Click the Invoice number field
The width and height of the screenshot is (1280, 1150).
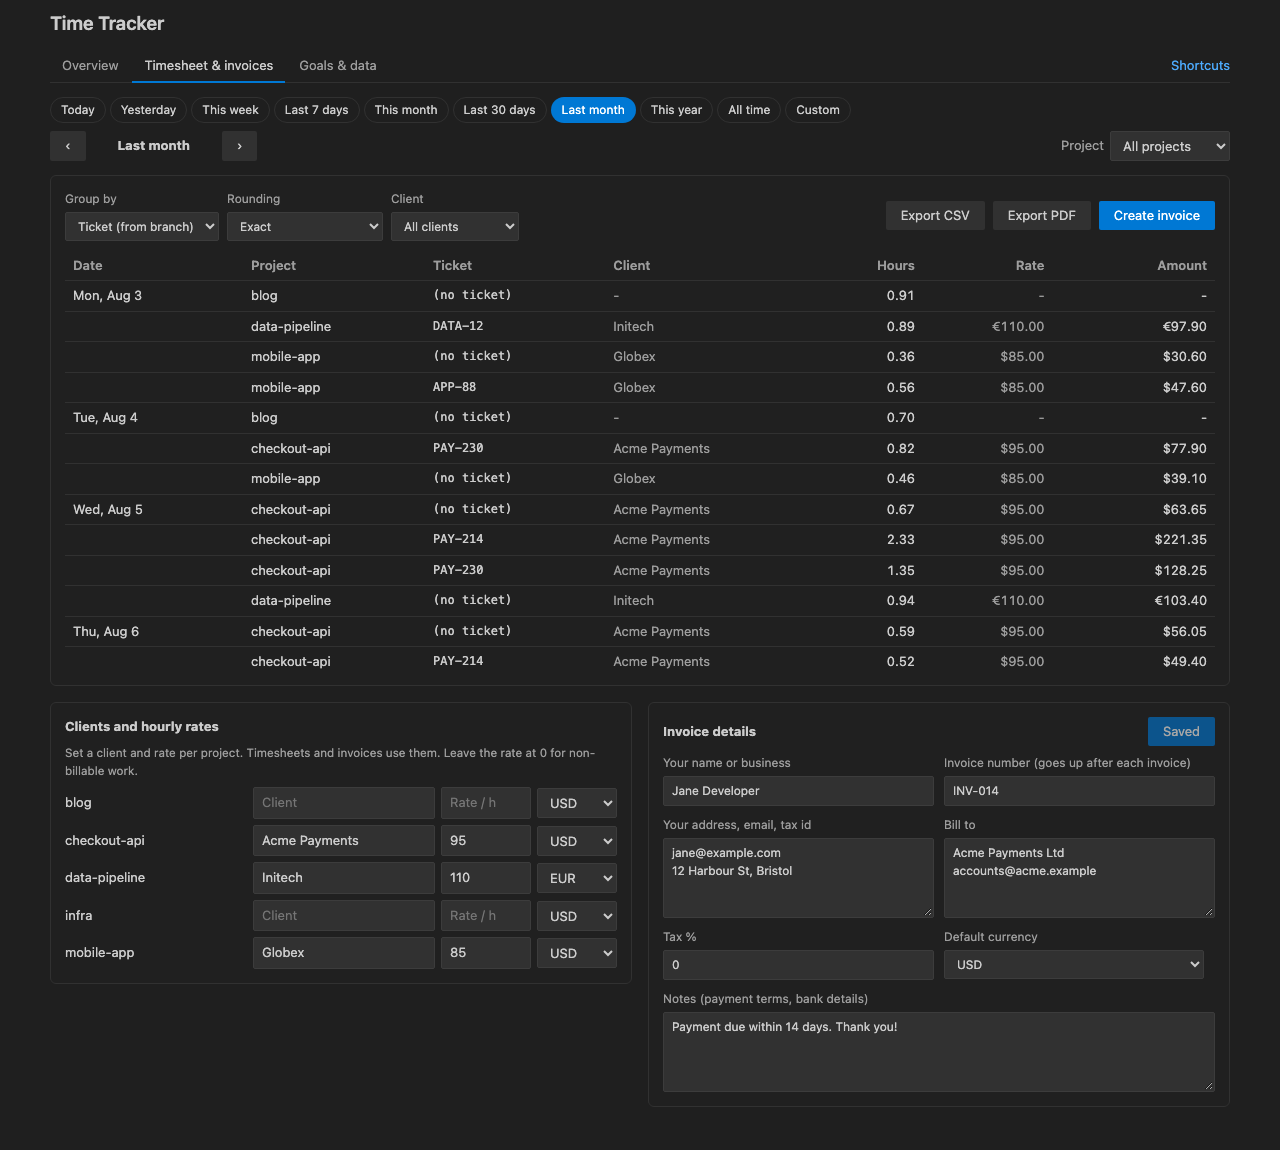[1079, 791]
